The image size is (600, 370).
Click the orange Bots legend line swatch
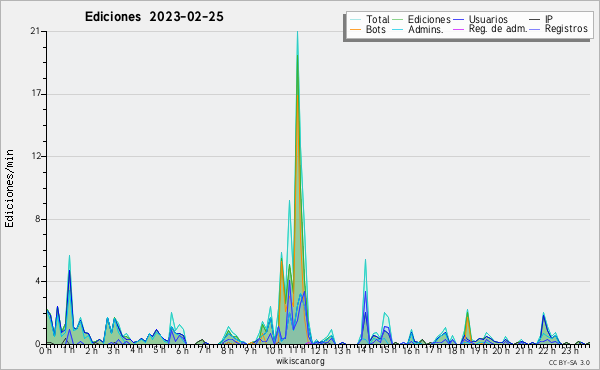click(355, 29)
